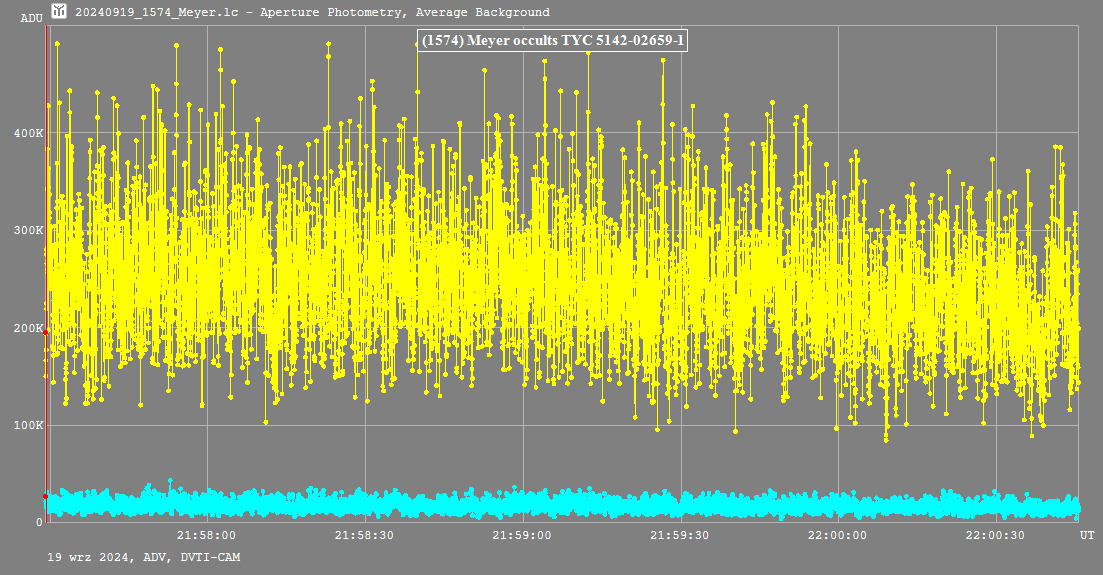Click the '22:00:00' time label
Image resolution: width=1103 pixels, height=575 pixels.
[x=837, y=536]
